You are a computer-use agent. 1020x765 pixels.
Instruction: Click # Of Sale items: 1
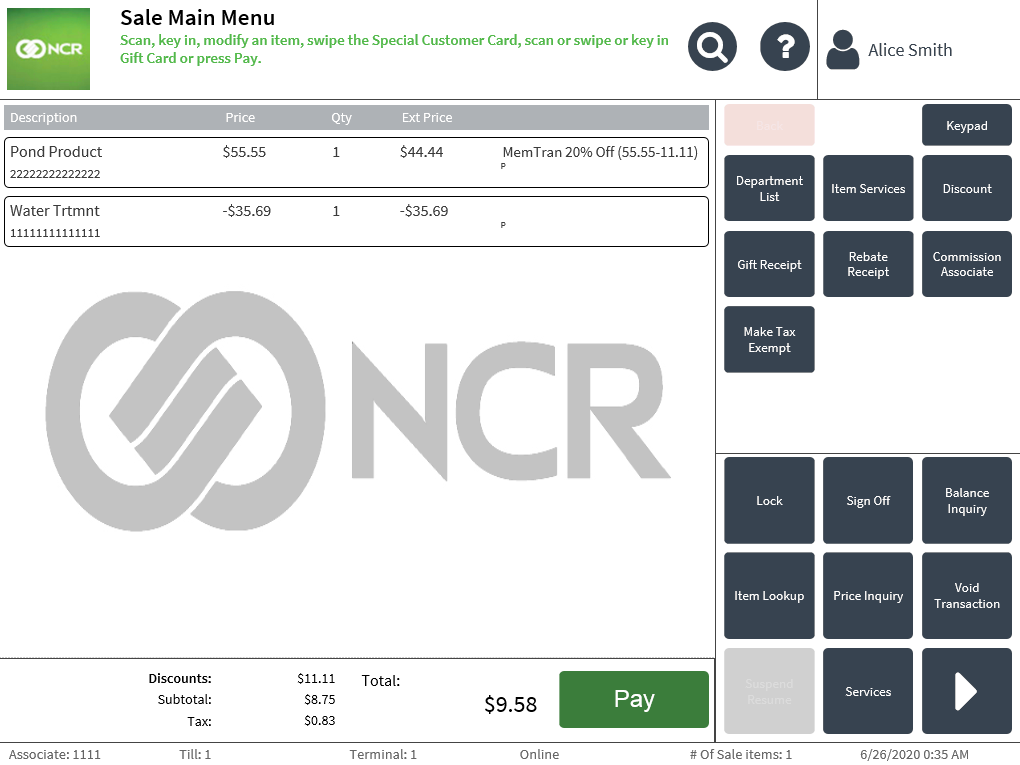click(741, 754)
